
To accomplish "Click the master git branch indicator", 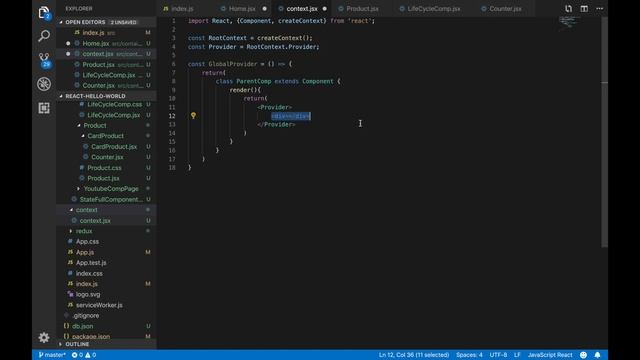I will click(x=52, y=355).
